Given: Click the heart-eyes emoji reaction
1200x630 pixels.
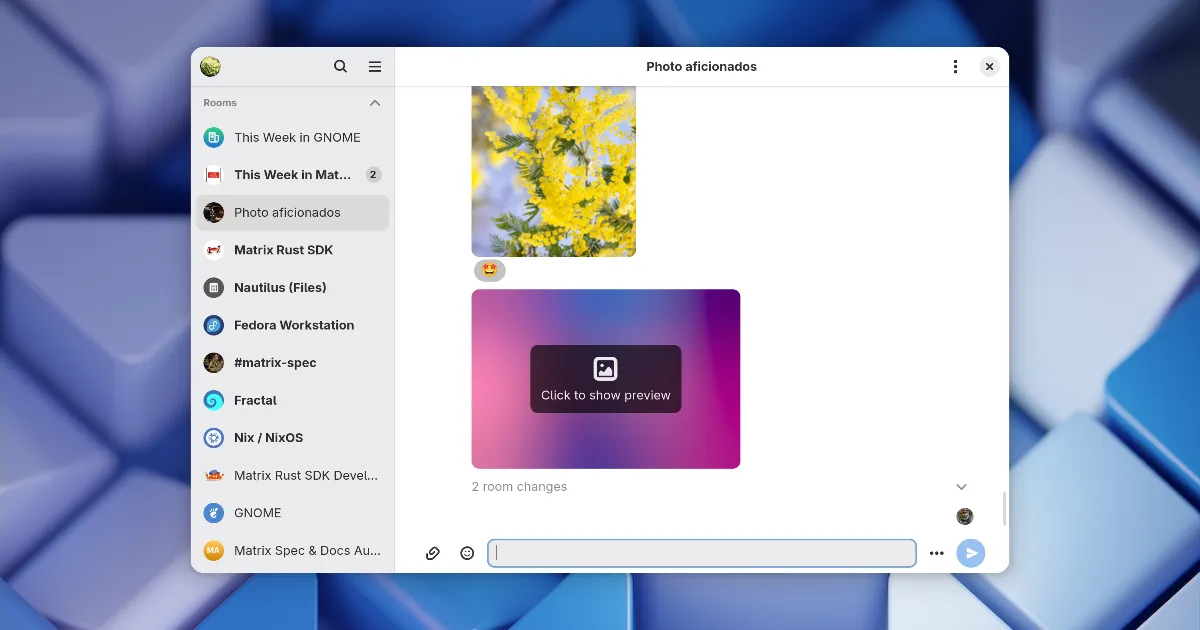Looking at the screenshot, I should click(489, 270).
